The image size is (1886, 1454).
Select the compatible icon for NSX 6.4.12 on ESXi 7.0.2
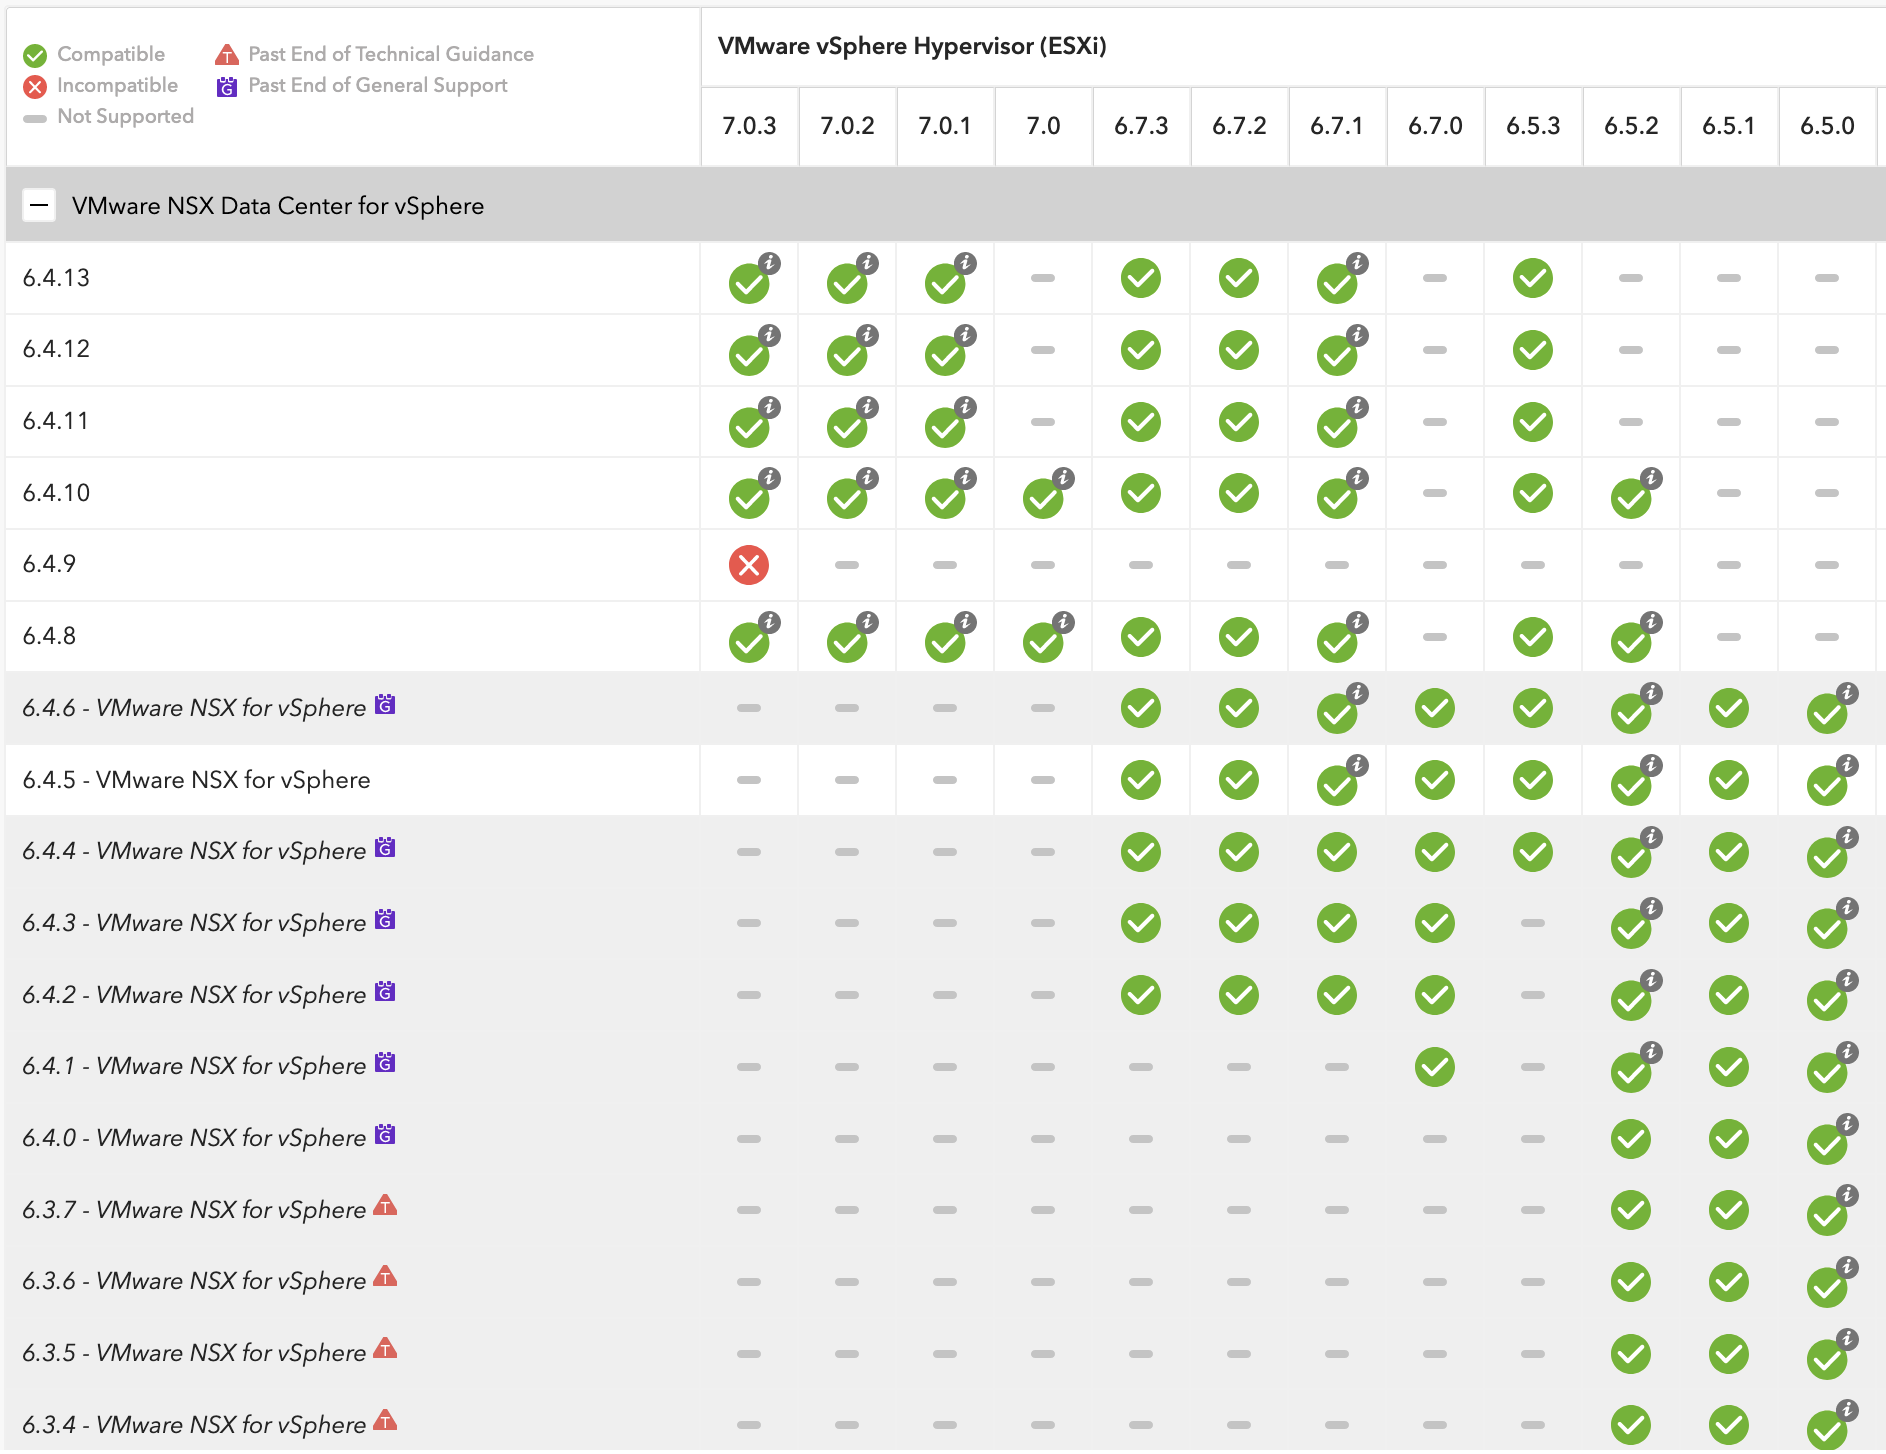click(848, 354)
